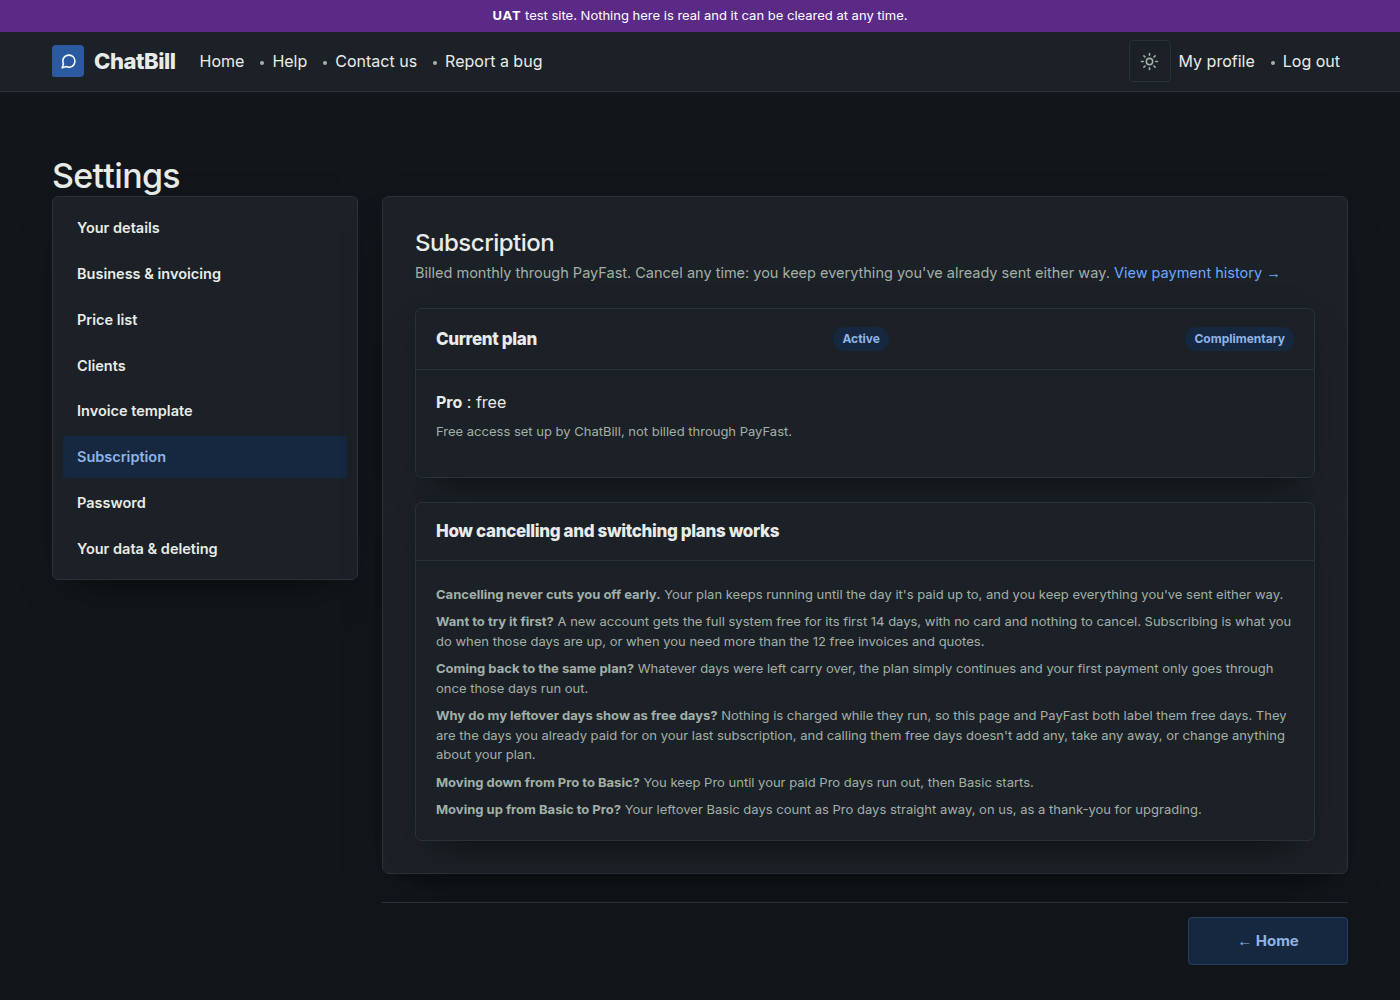Open Your data & deleting section
Screen dimensions: 1400x1000
205,549
